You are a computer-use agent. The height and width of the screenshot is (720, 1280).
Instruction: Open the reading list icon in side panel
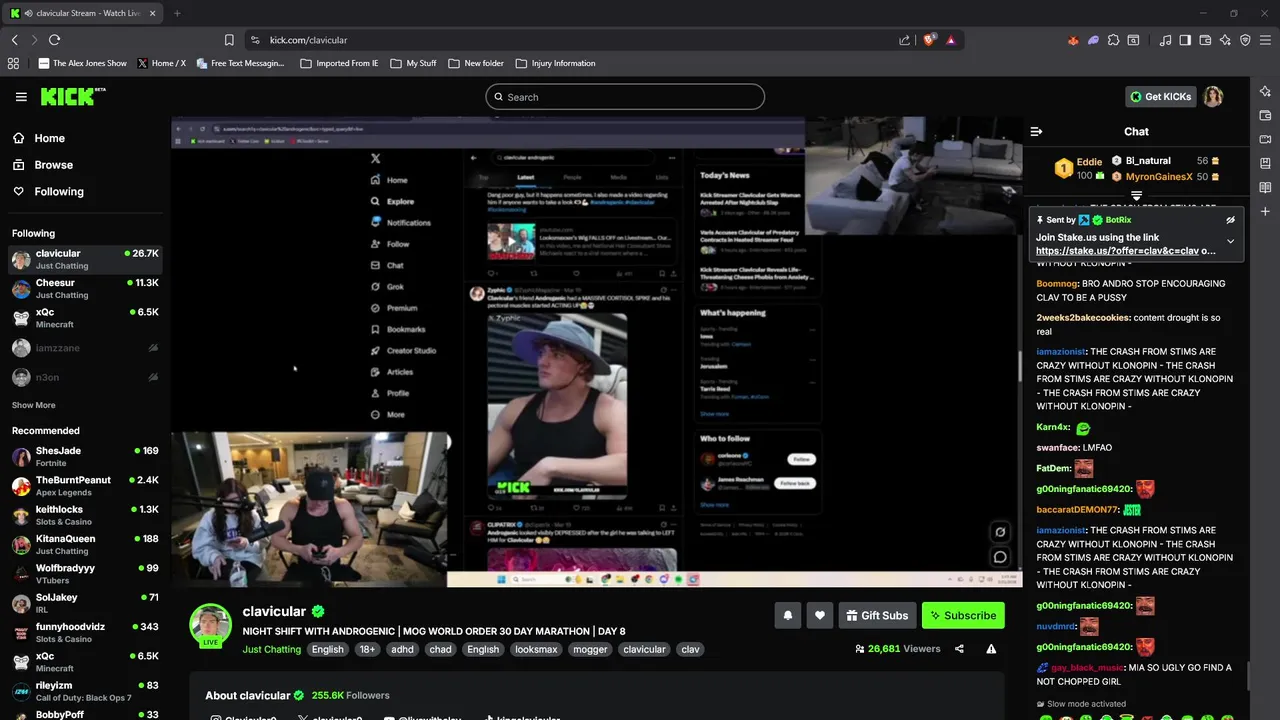[1265, 187]
